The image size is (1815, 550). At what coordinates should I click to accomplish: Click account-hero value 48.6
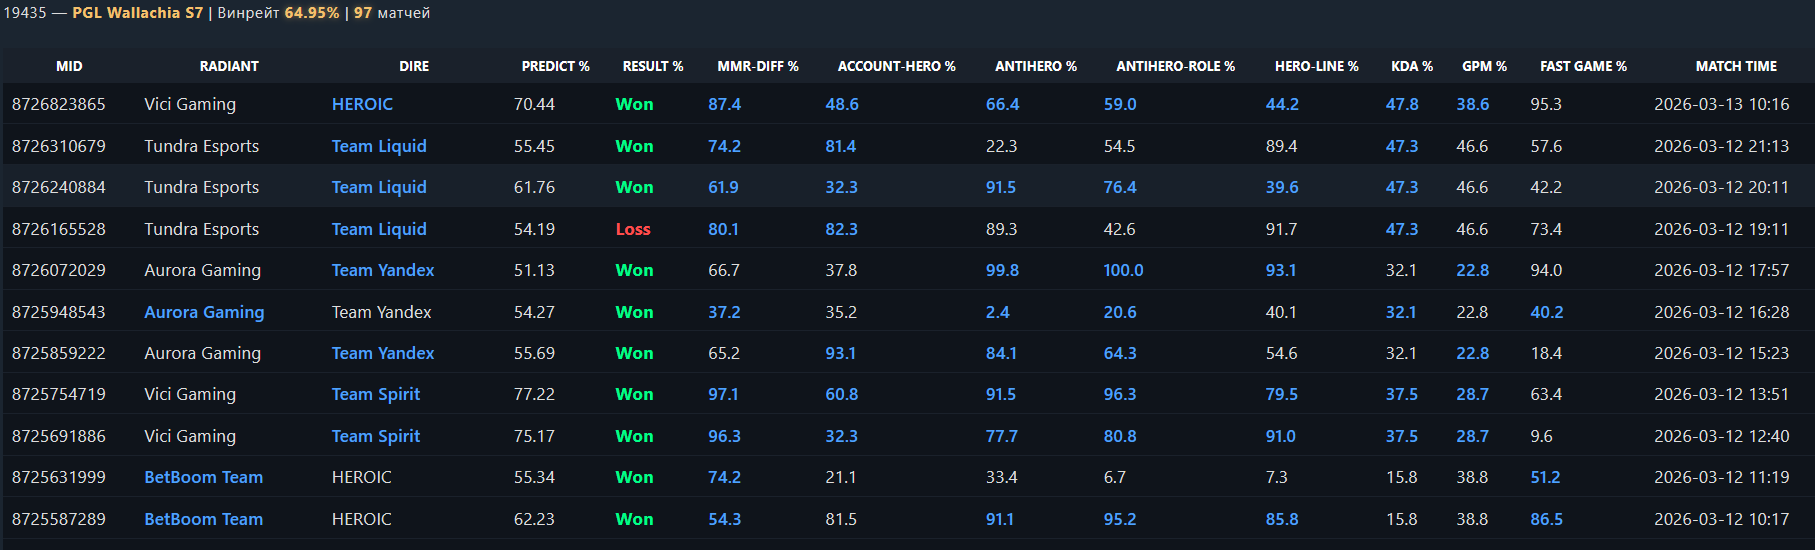tap(842, 104)
